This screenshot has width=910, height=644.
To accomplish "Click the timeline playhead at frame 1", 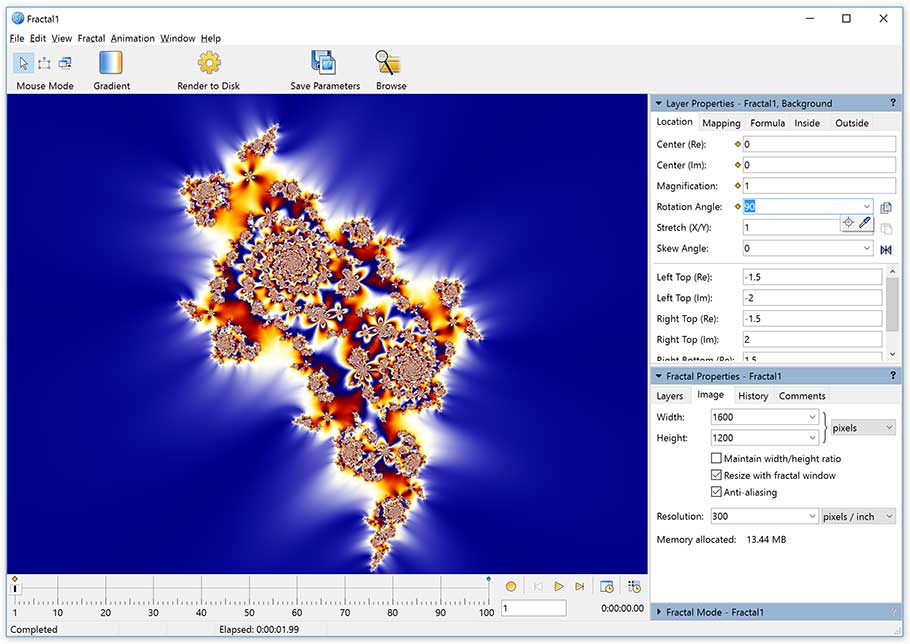I will tap(15, 588).
